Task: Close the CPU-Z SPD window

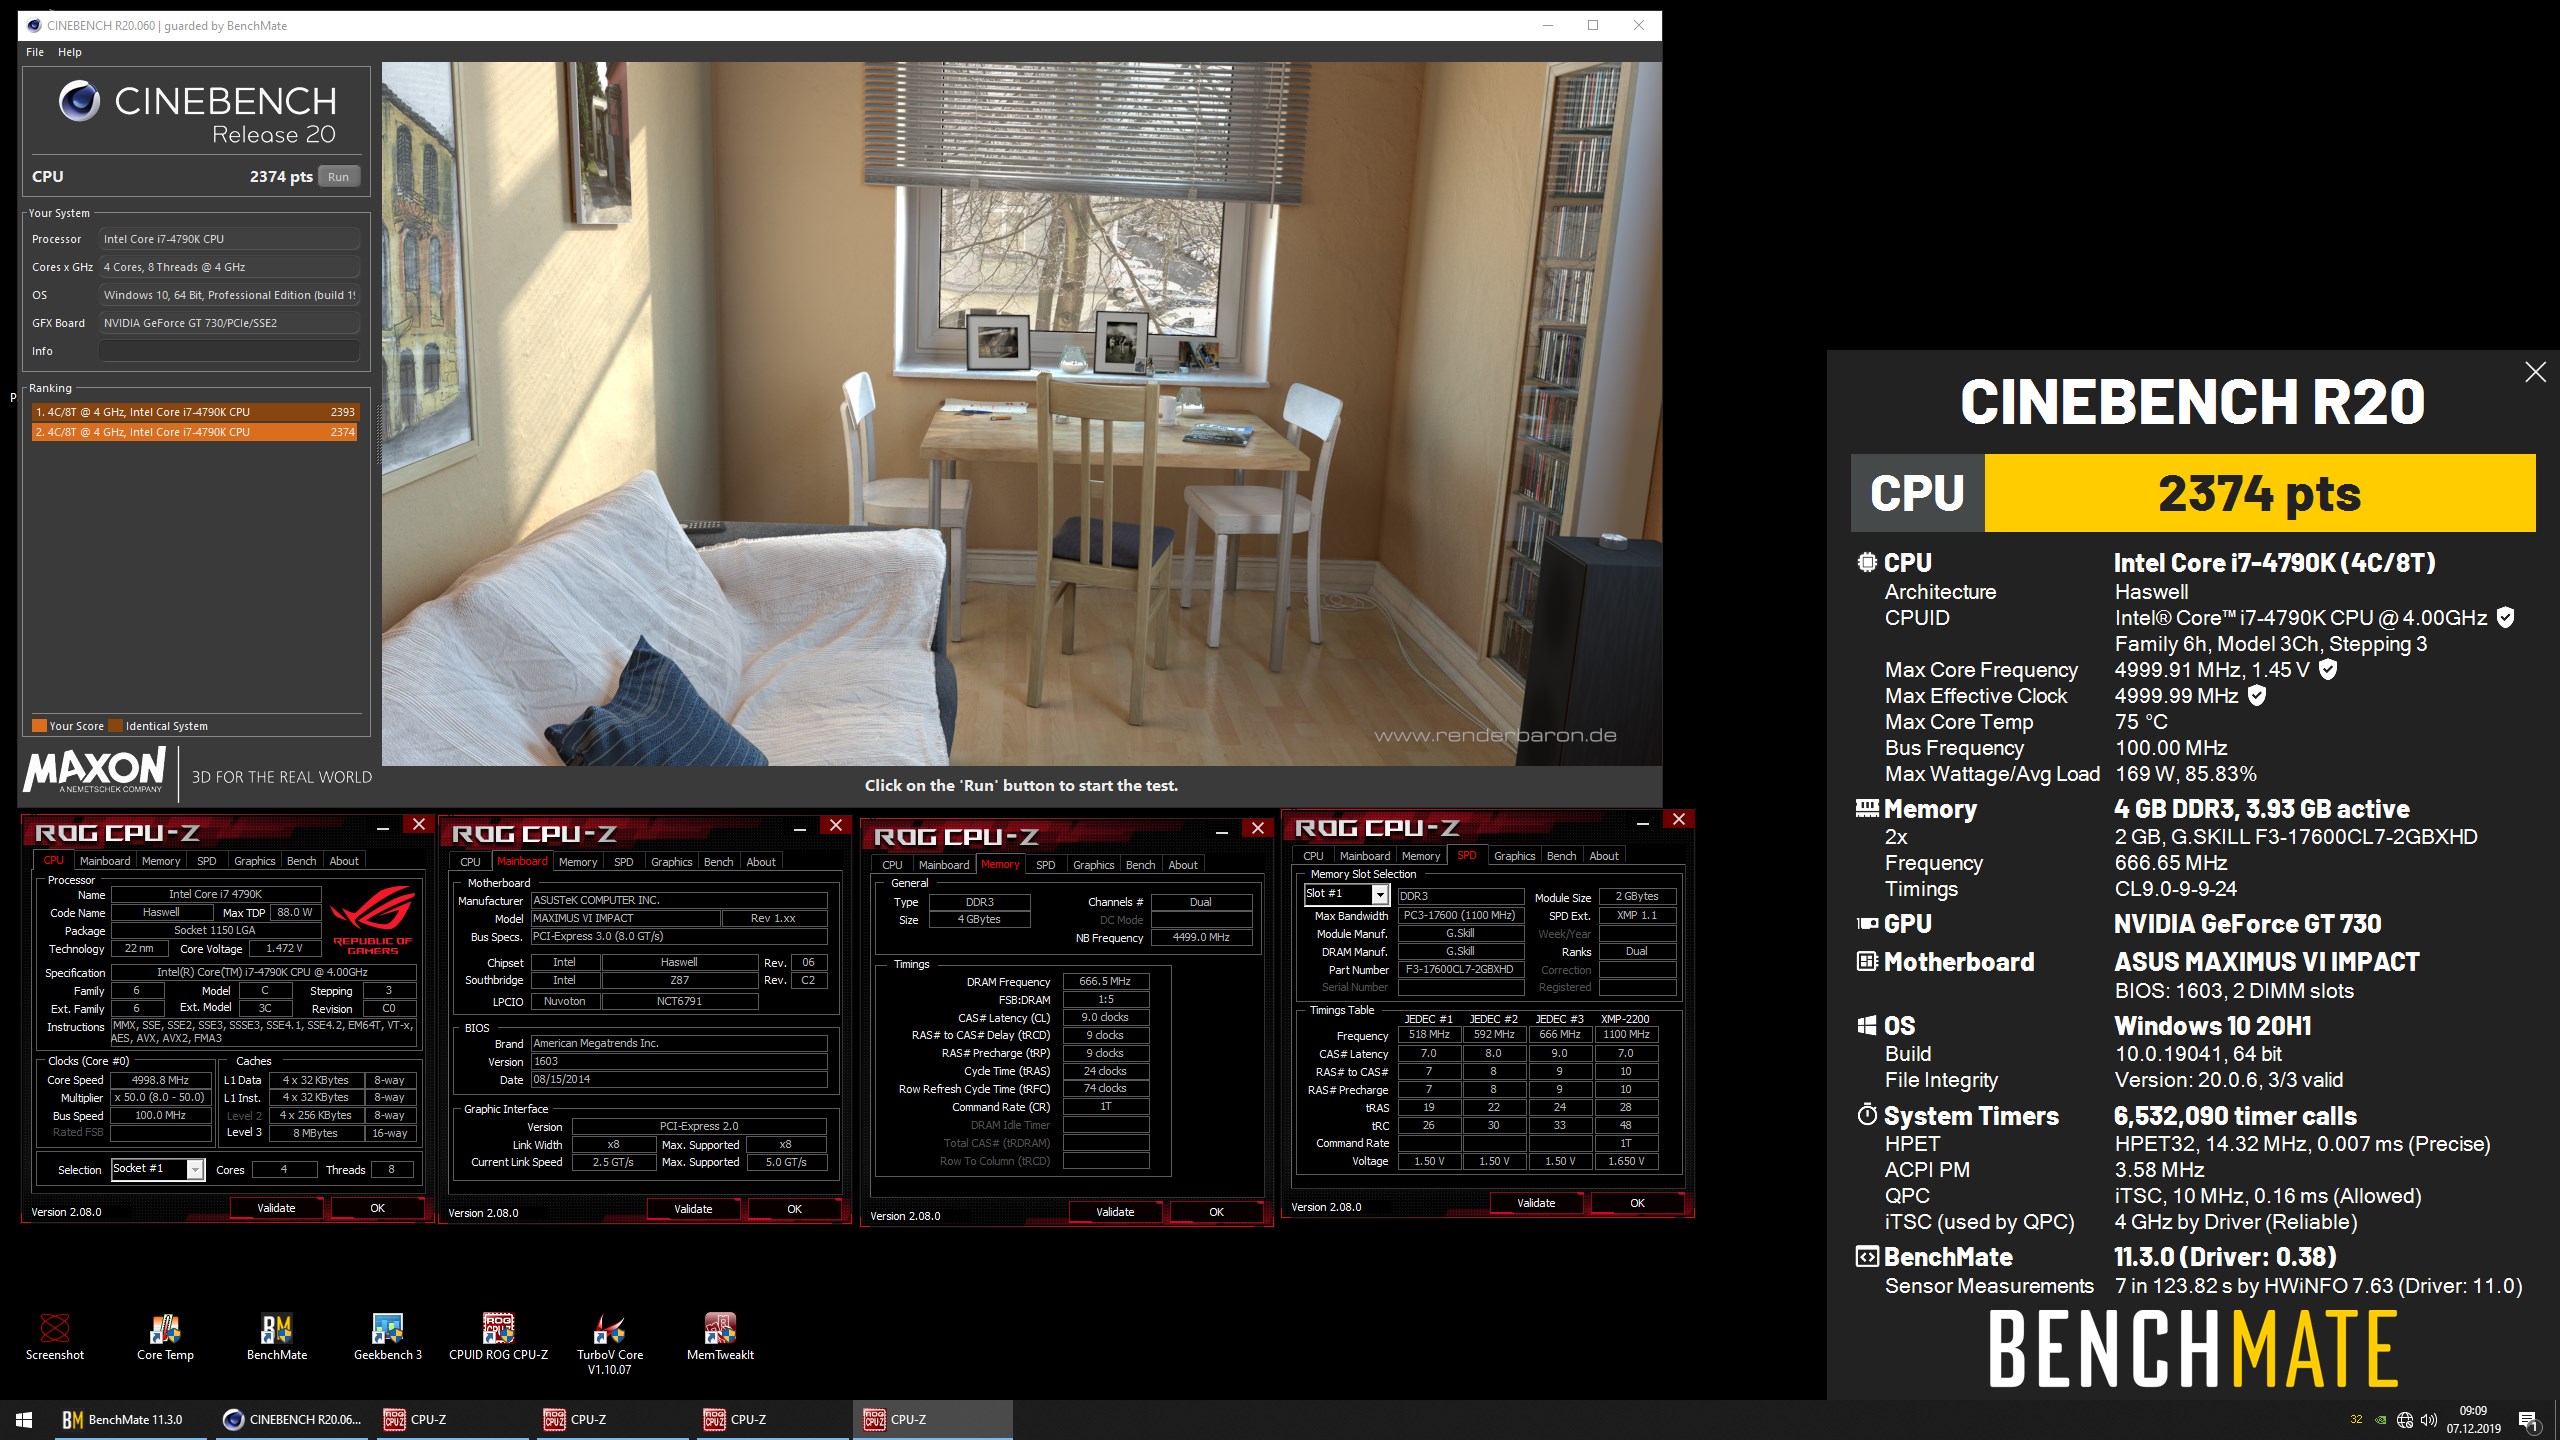Action: 1678,819
